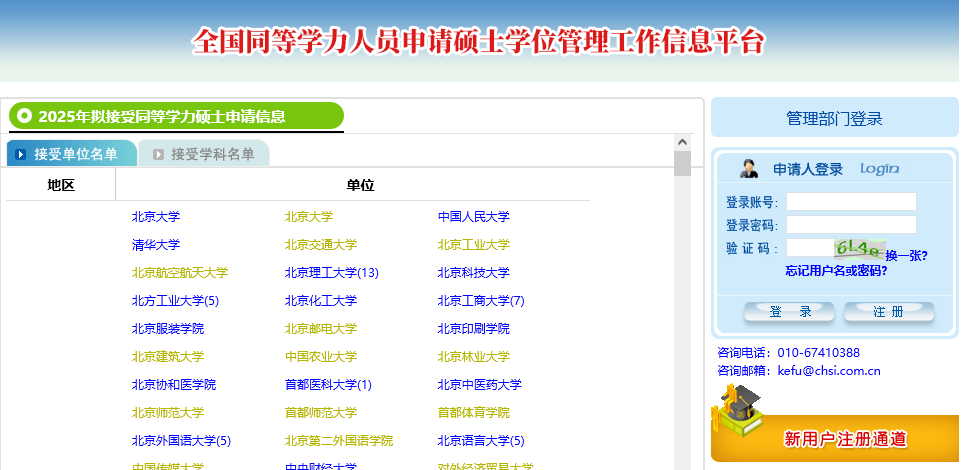Open the 中国农业大学 link
The image size is (966, 470).
320,357
